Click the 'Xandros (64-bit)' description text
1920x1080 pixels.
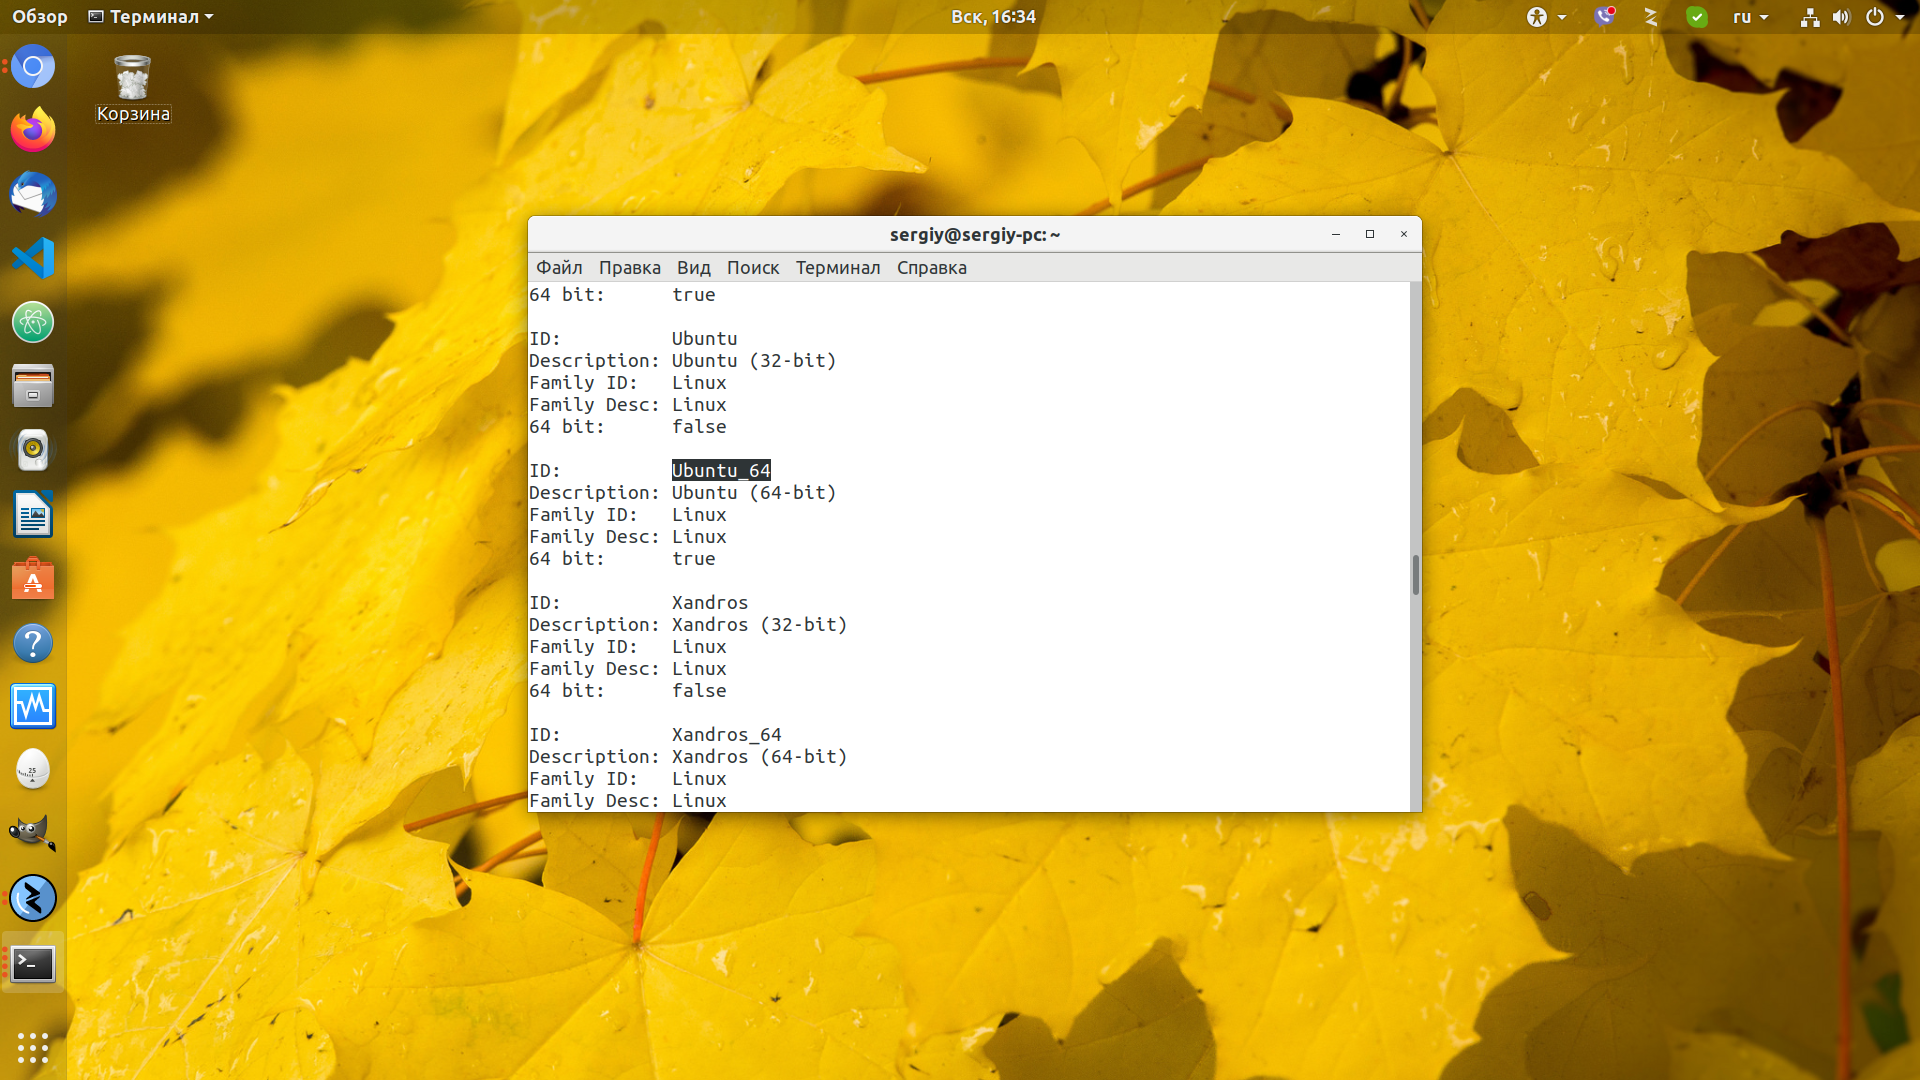click(759, 756)
